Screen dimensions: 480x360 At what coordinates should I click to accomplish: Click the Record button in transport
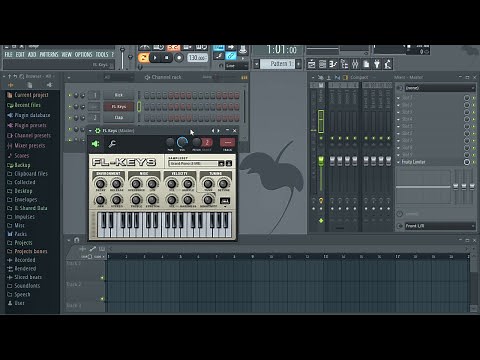179,58
